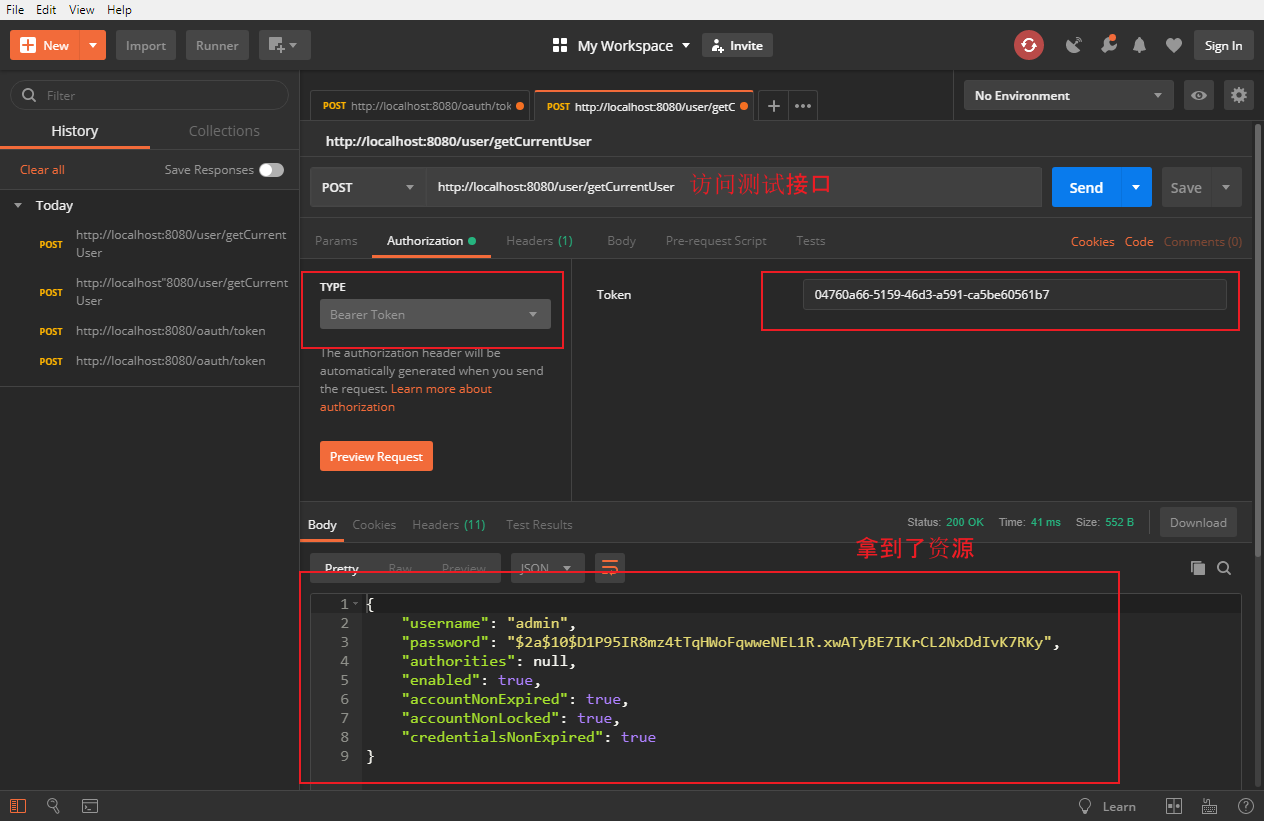Open manage environments gear icon
The image size is (1264, 821).
tap(1239, 96)
